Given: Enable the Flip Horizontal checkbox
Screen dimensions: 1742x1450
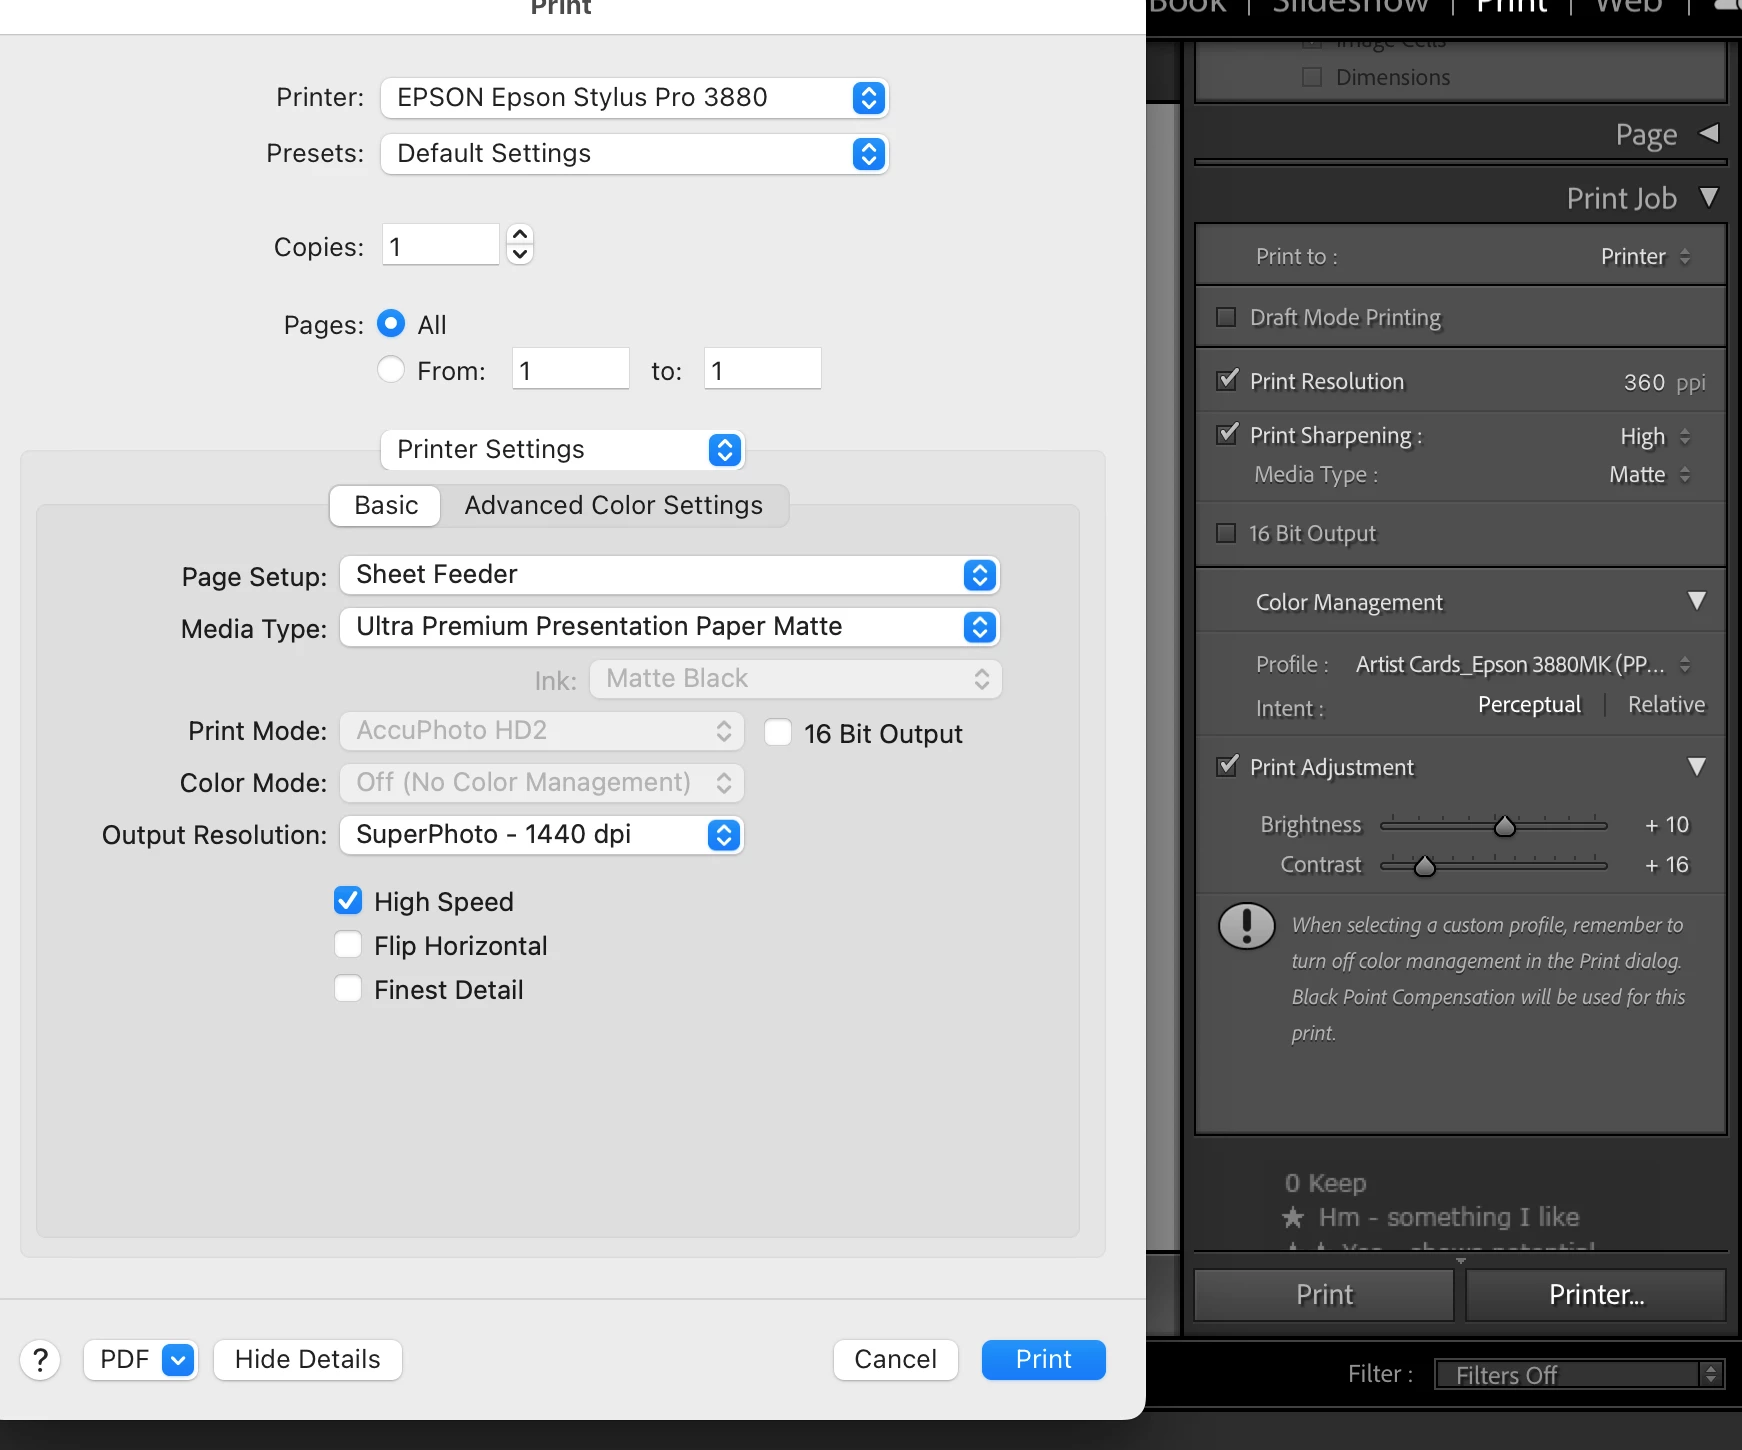Looking at the screenshot, I should pos(348,945).
